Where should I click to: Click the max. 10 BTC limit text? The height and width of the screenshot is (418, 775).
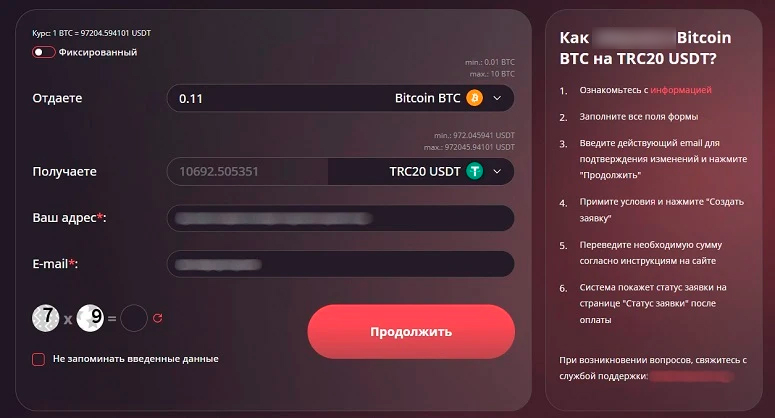490,74
